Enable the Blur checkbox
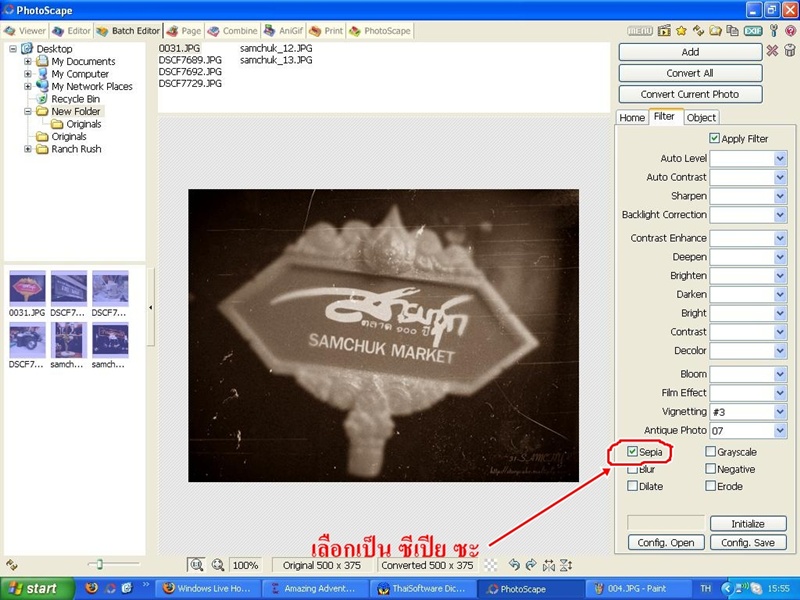This screenshot has height=600, width=800. 632,469
